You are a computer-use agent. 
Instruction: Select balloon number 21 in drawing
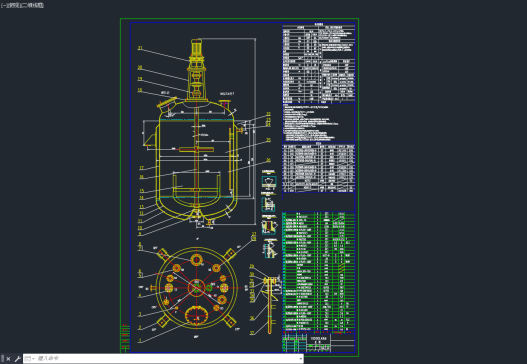[x=140, y=48]
